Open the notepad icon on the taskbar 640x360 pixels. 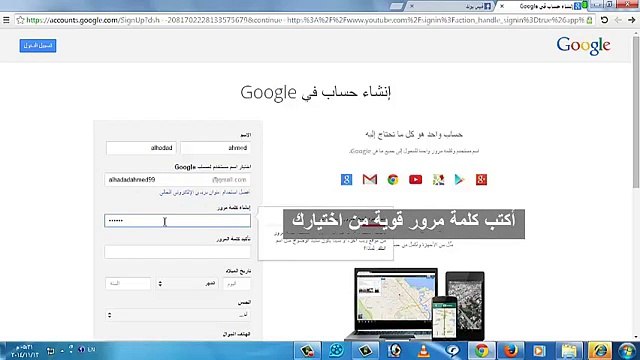(x=569, y=351)
